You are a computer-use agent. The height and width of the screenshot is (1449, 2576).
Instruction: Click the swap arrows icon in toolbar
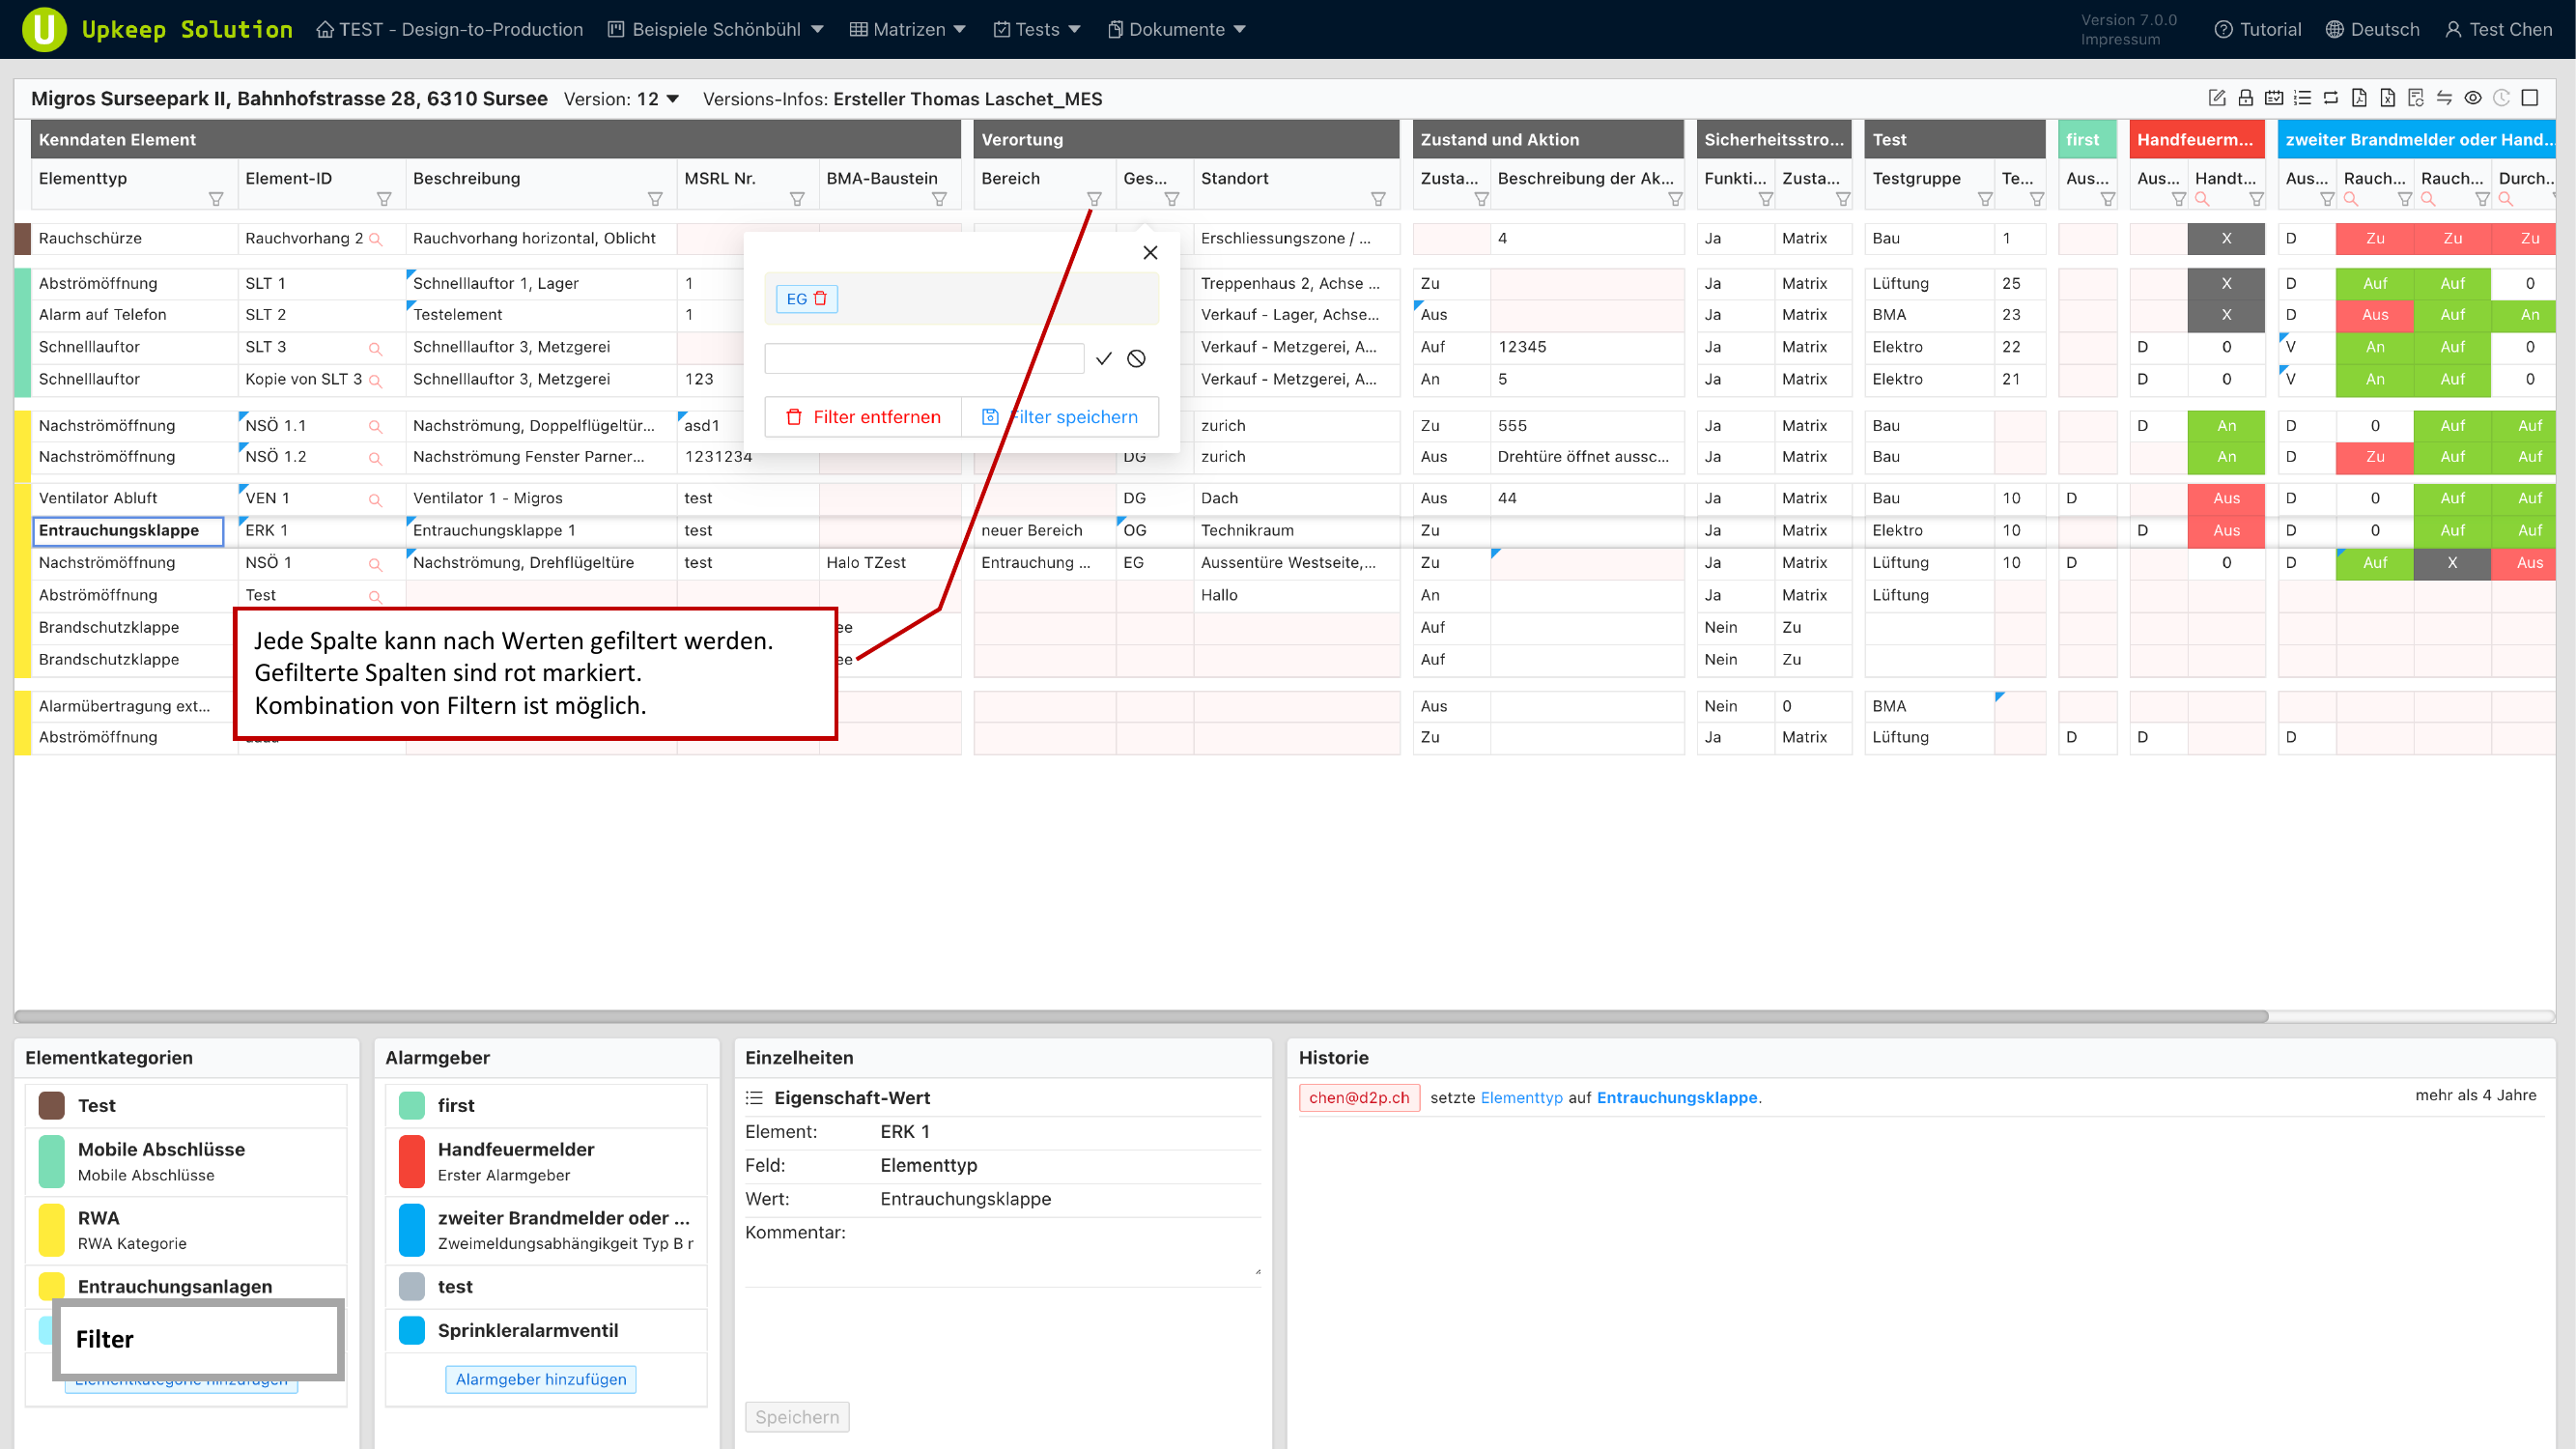(2444, 98)
